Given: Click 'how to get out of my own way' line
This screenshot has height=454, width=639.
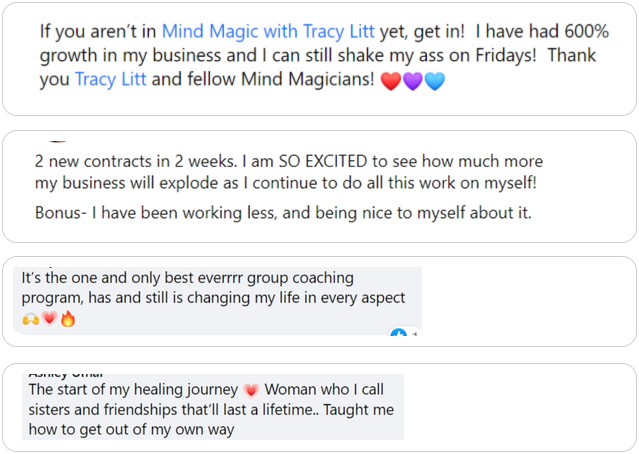Looking at the screenshot, I should click(131, 430).
